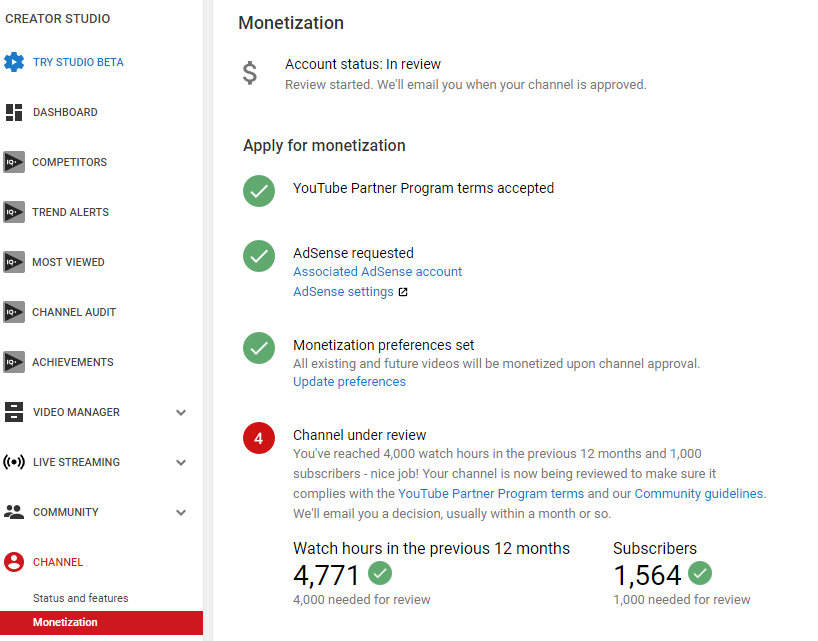Click the Update preferences link
The height and width of the screenshot is (641, 818).
(x=349, y=382)
